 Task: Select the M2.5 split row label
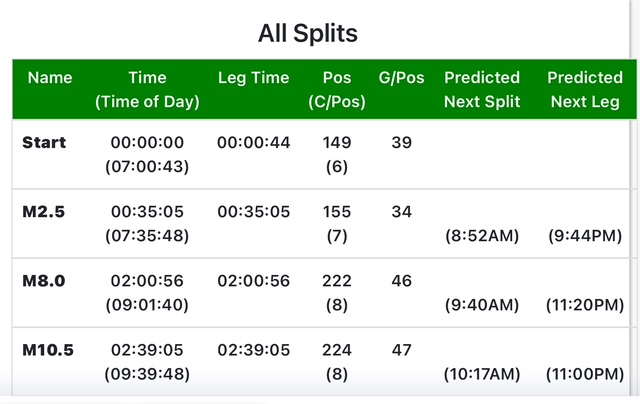[x=44, y=212]
